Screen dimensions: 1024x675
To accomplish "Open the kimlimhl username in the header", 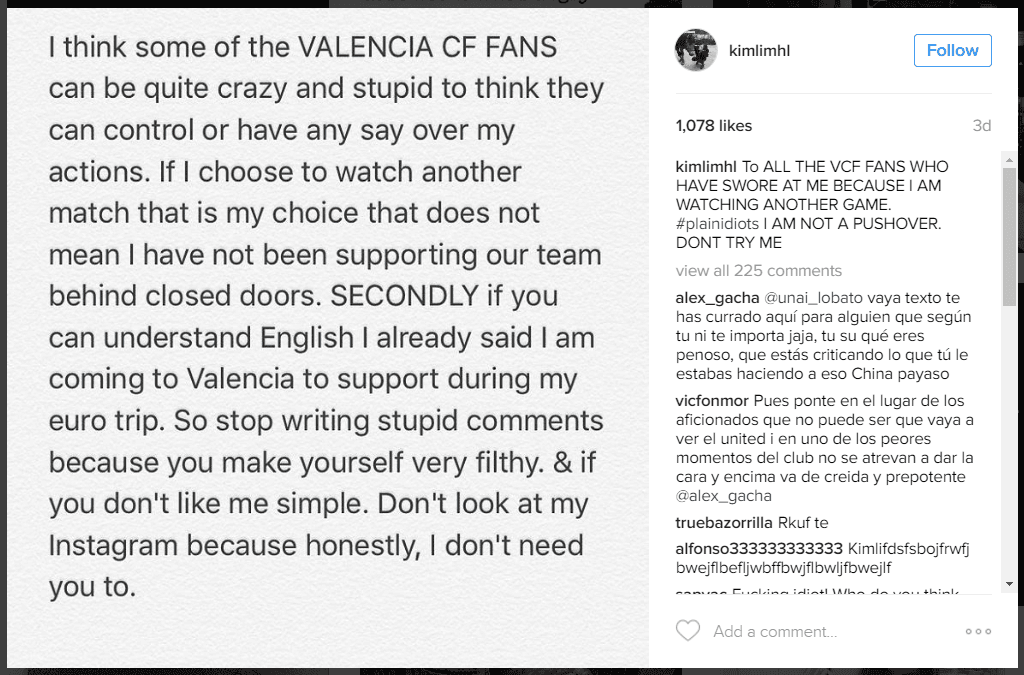I will pyautogui.click(x=761, y=51).
